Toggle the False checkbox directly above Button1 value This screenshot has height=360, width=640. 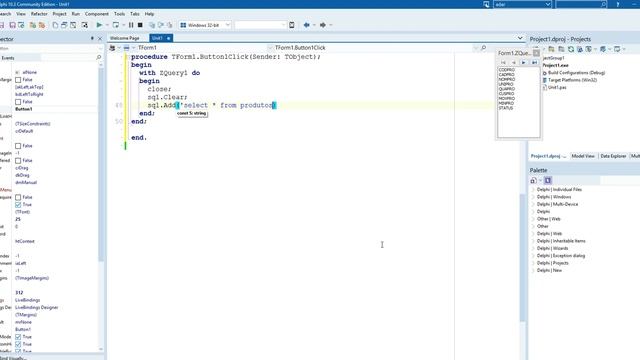(x=18, y=102)
